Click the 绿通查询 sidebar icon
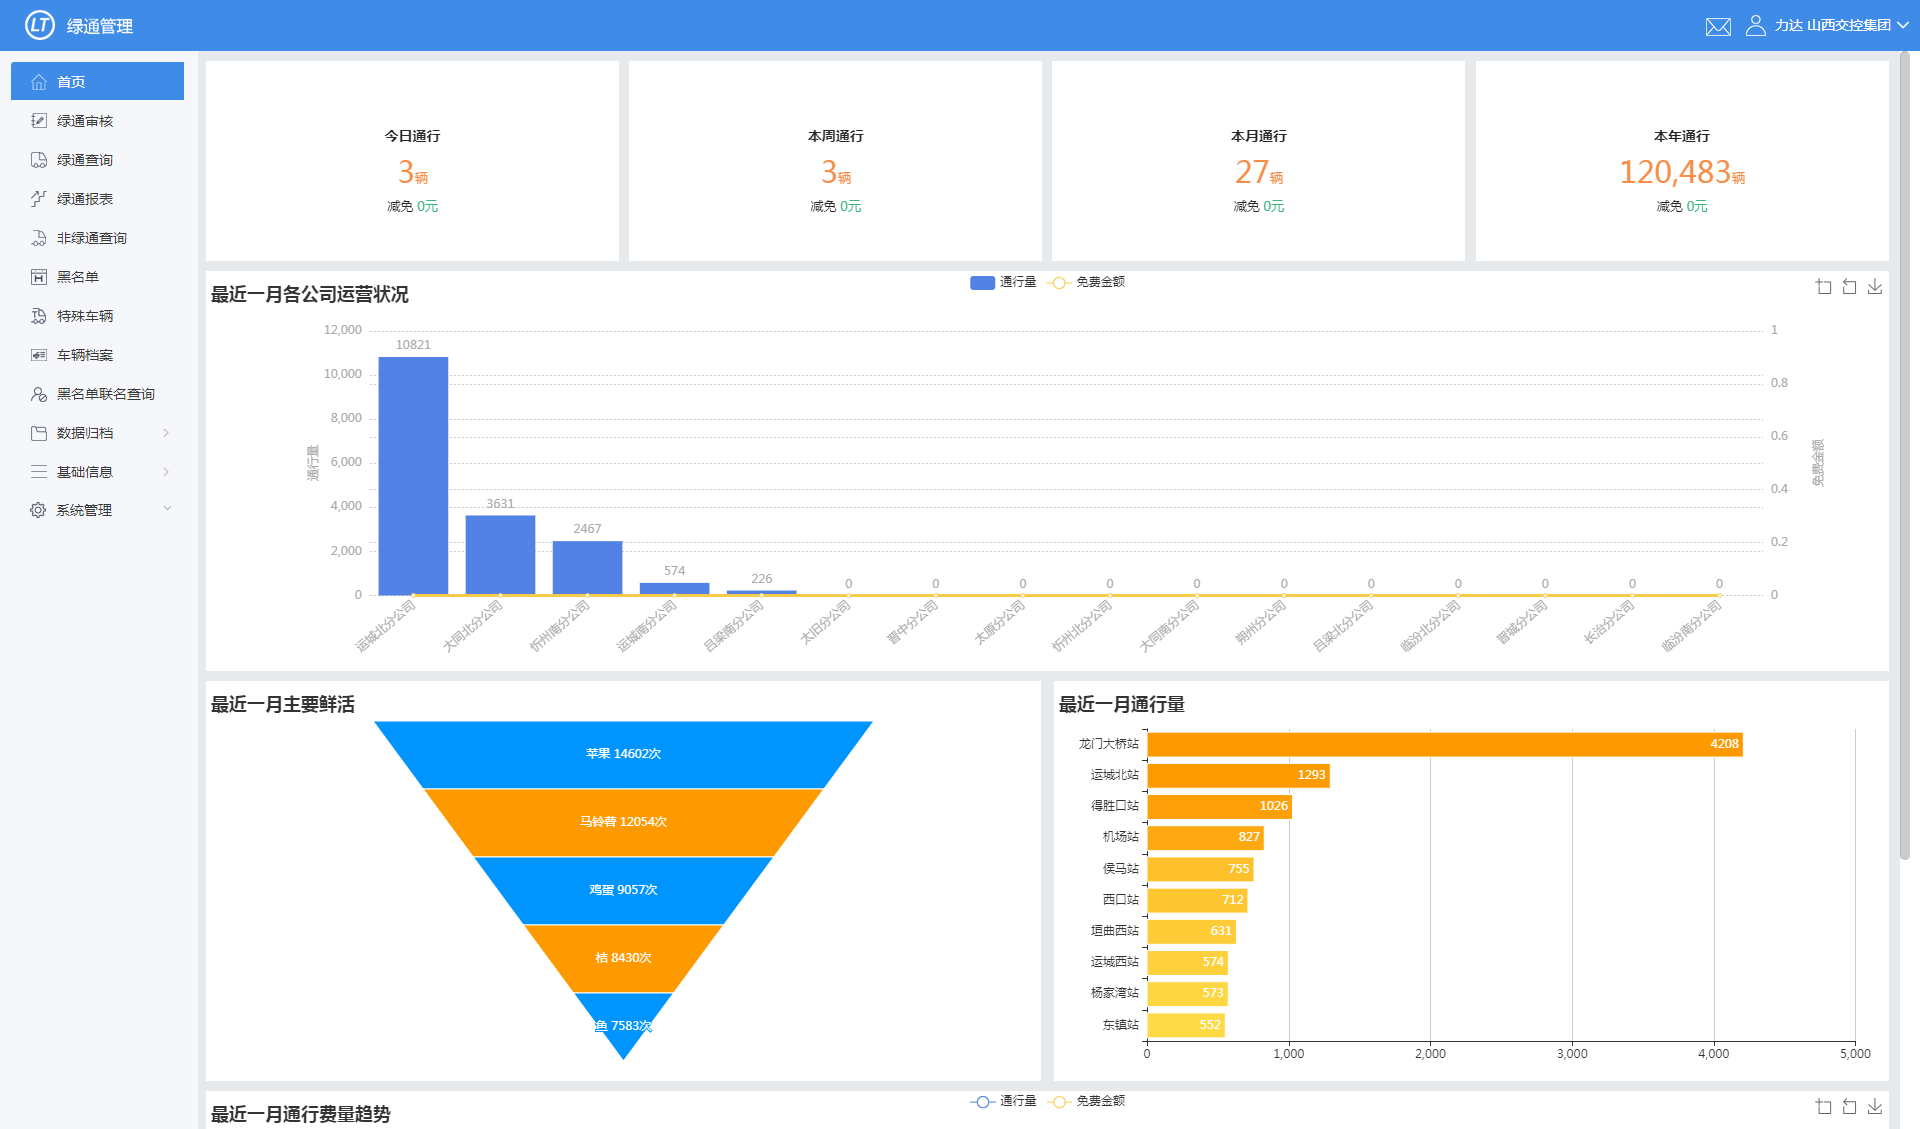This screenshot has width=1920, height=1129. [x=39, y=160]
